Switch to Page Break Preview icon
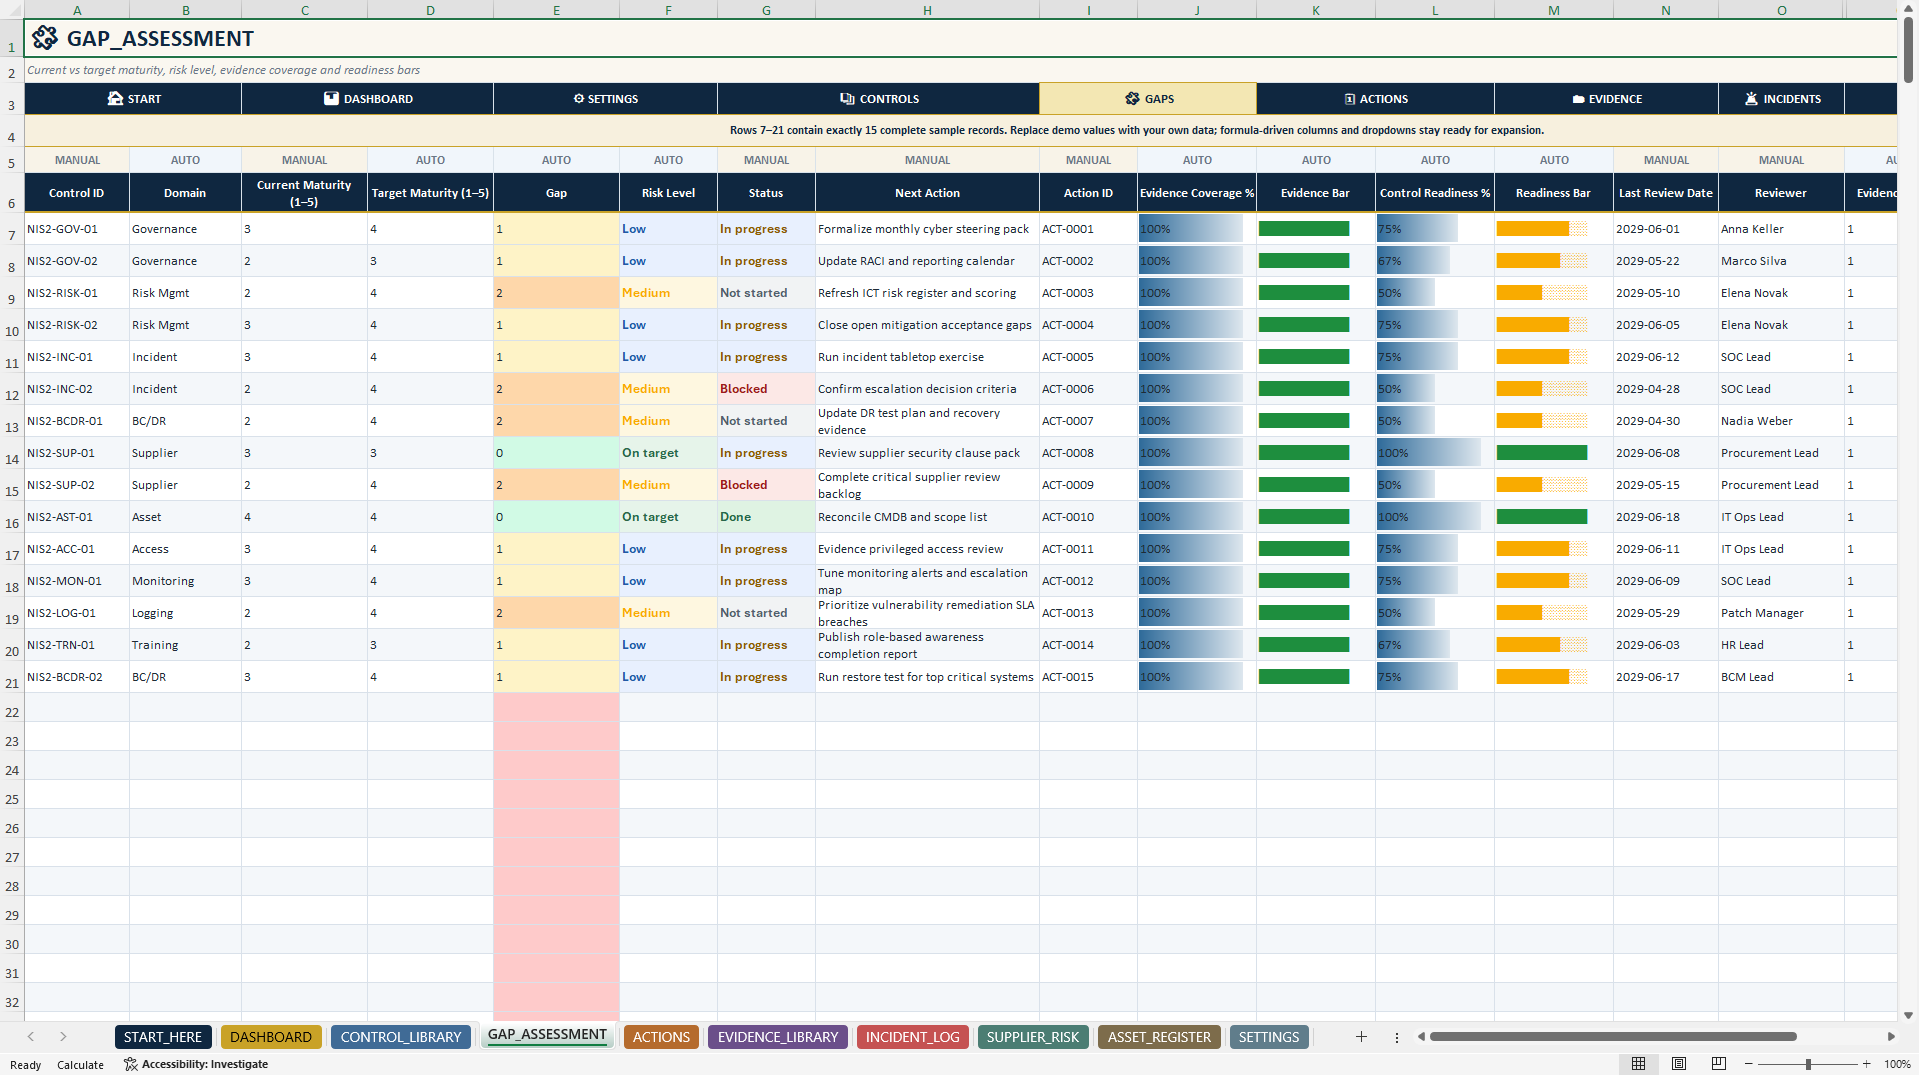The width and height of the screenshot is (1919, 1075). coord(1718,1064)
